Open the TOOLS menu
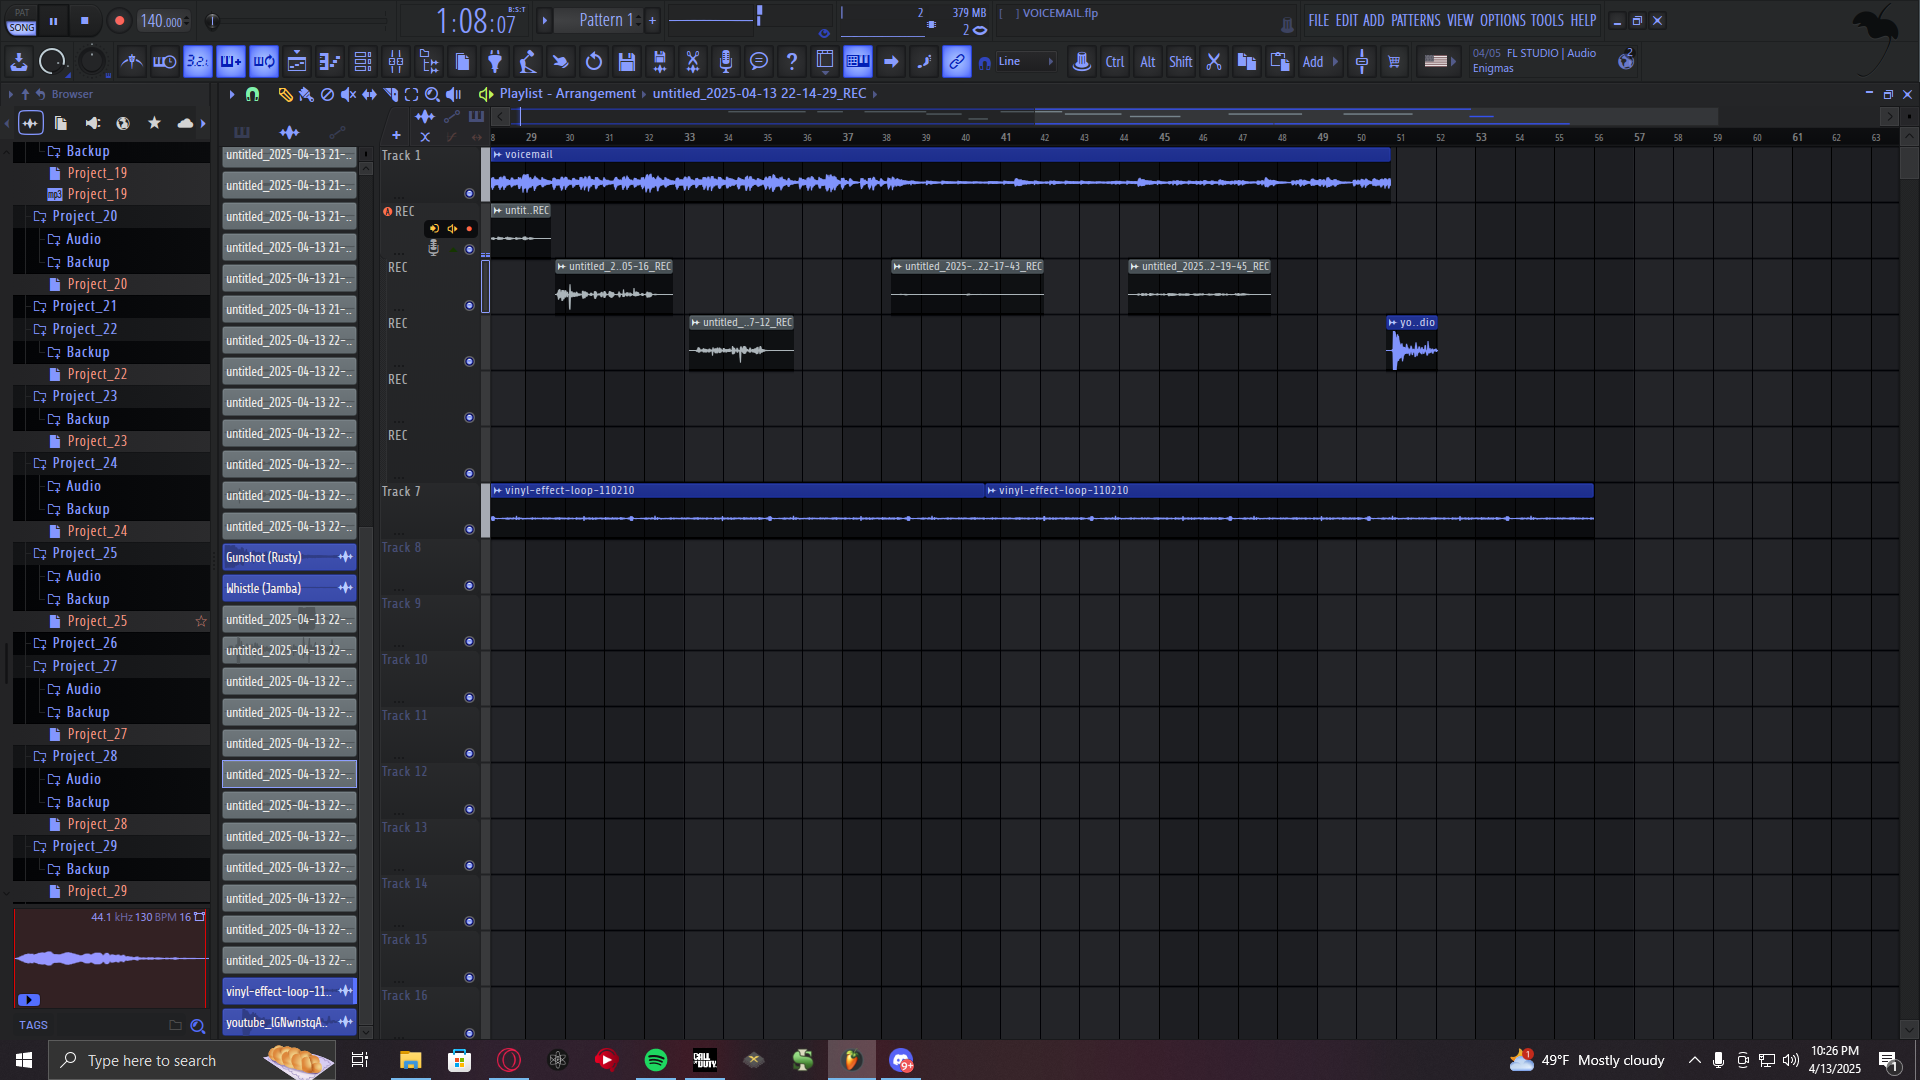The image size is (1920, 1080). point(1546,20)
